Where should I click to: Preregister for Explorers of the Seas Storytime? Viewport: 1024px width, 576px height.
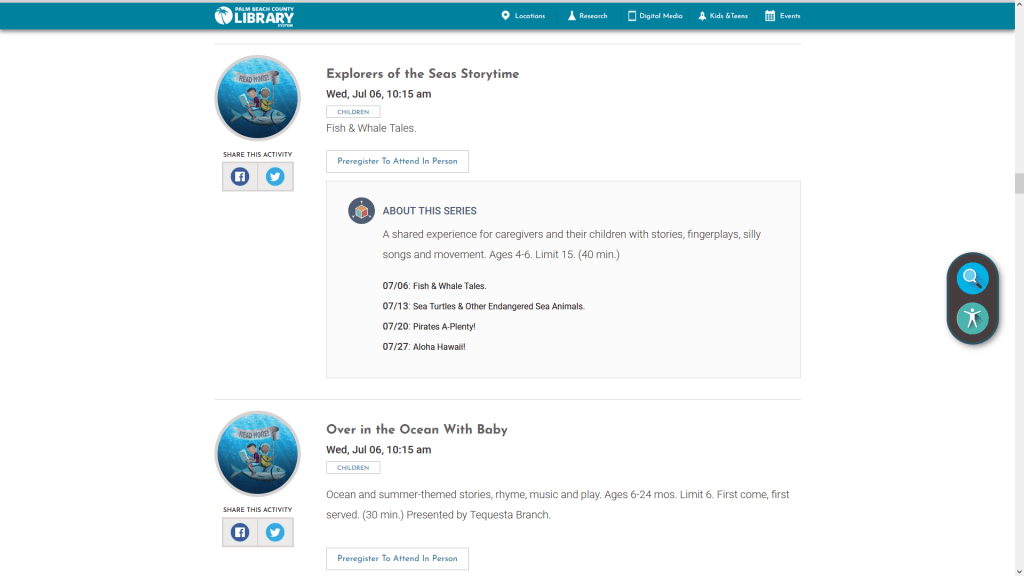(397, 161)
